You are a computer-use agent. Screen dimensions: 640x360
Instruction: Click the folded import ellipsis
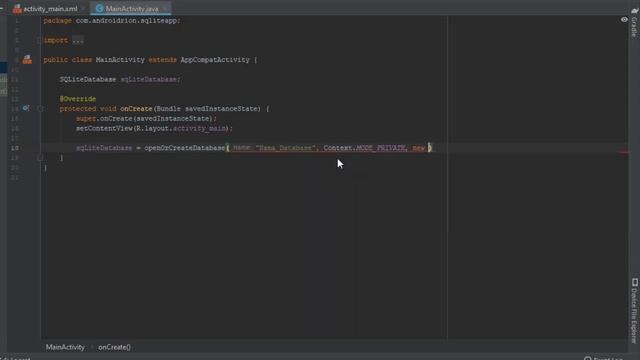pos(78,40)
